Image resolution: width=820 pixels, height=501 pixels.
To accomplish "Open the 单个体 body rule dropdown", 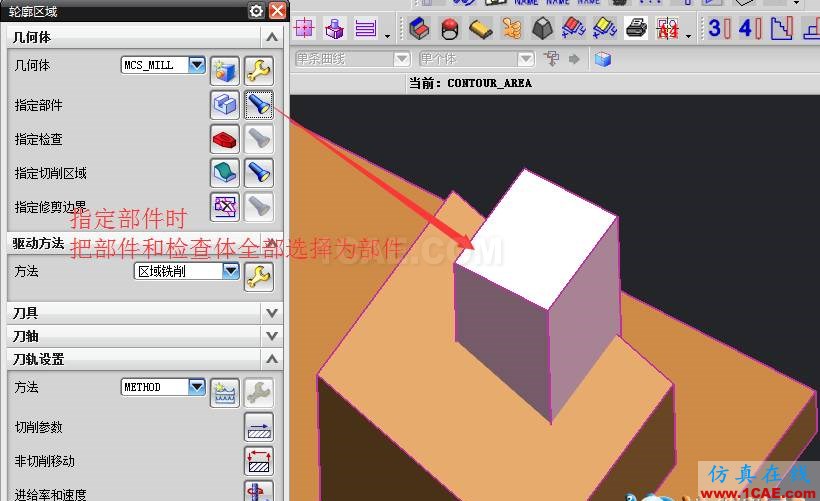I will coord(526,59).
